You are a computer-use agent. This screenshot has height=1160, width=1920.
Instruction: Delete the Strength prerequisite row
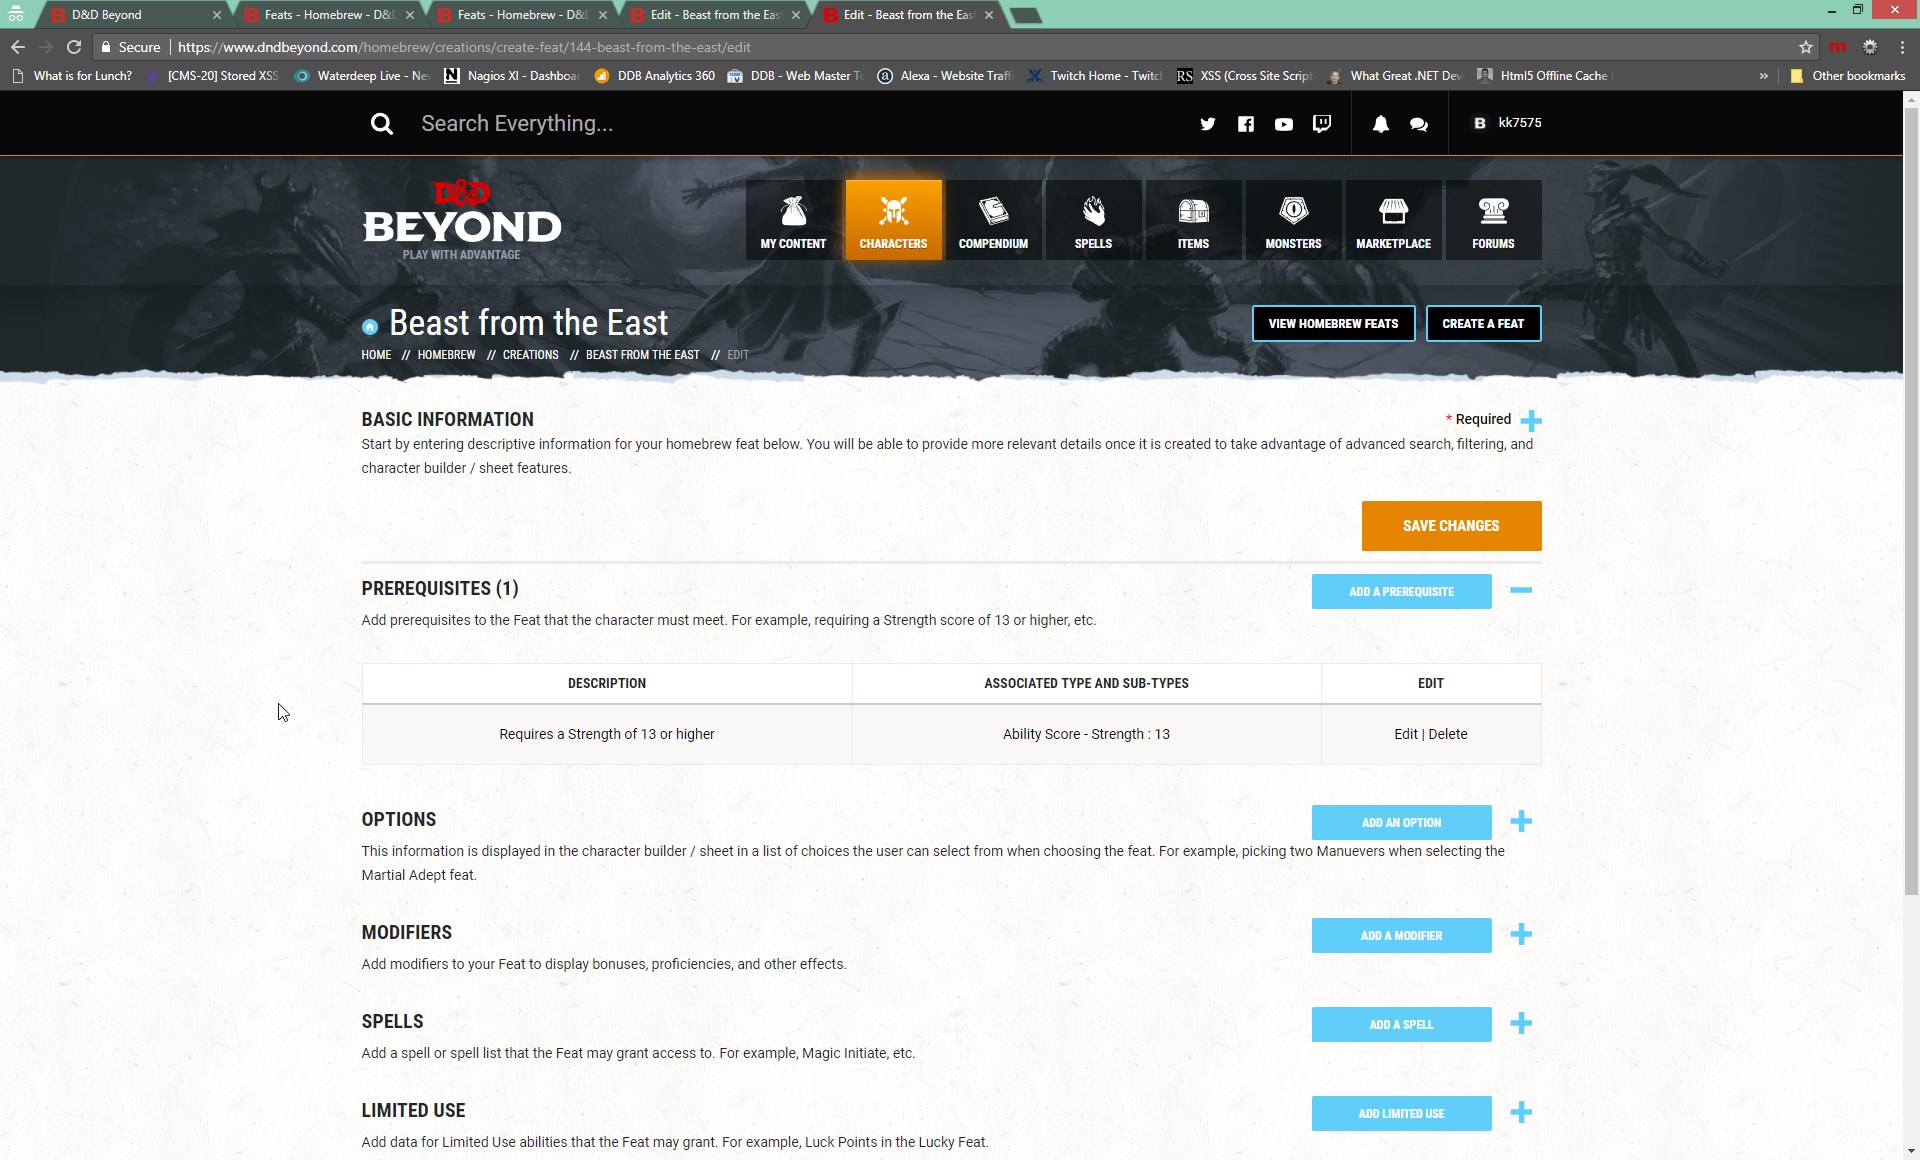[x=1447, y=734]
